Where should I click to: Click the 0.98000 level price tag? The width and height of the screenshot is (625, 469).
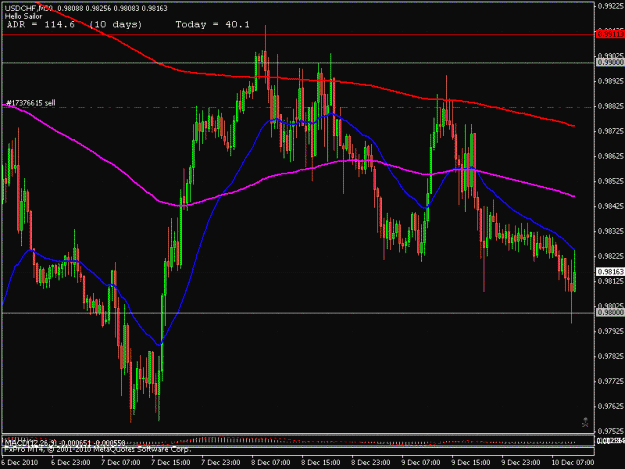(x=610, y=313)
